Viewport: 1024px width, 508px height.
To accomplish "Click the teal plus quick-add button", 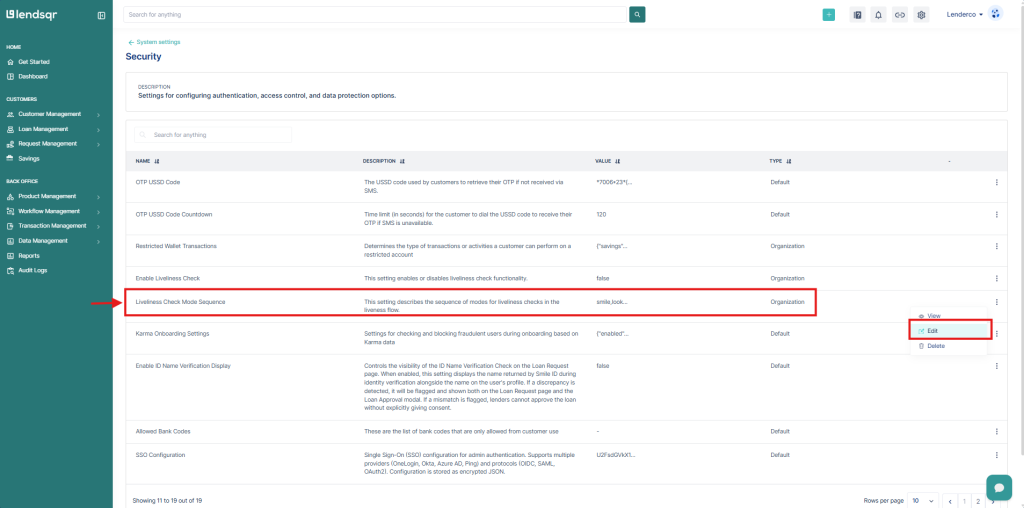I will pyautogui.click(x=828, y=15).
